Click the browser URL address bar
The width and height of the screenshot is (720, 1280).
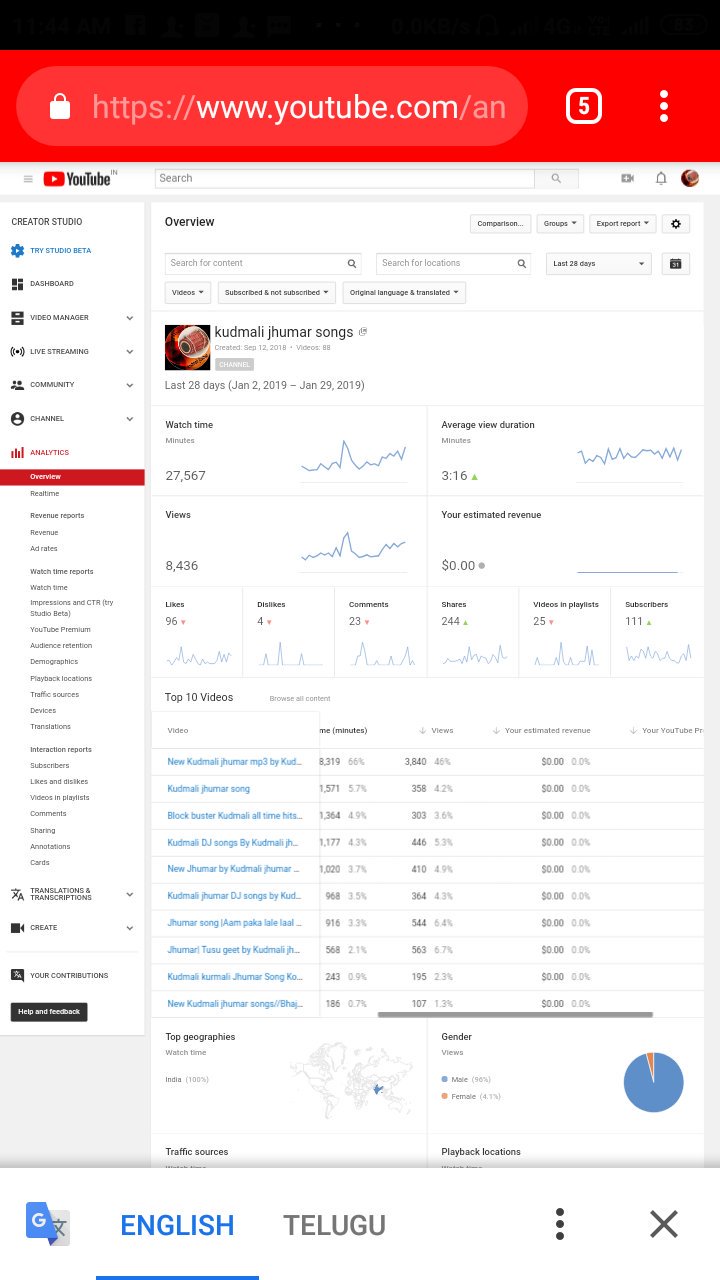(x=272, y=106)
